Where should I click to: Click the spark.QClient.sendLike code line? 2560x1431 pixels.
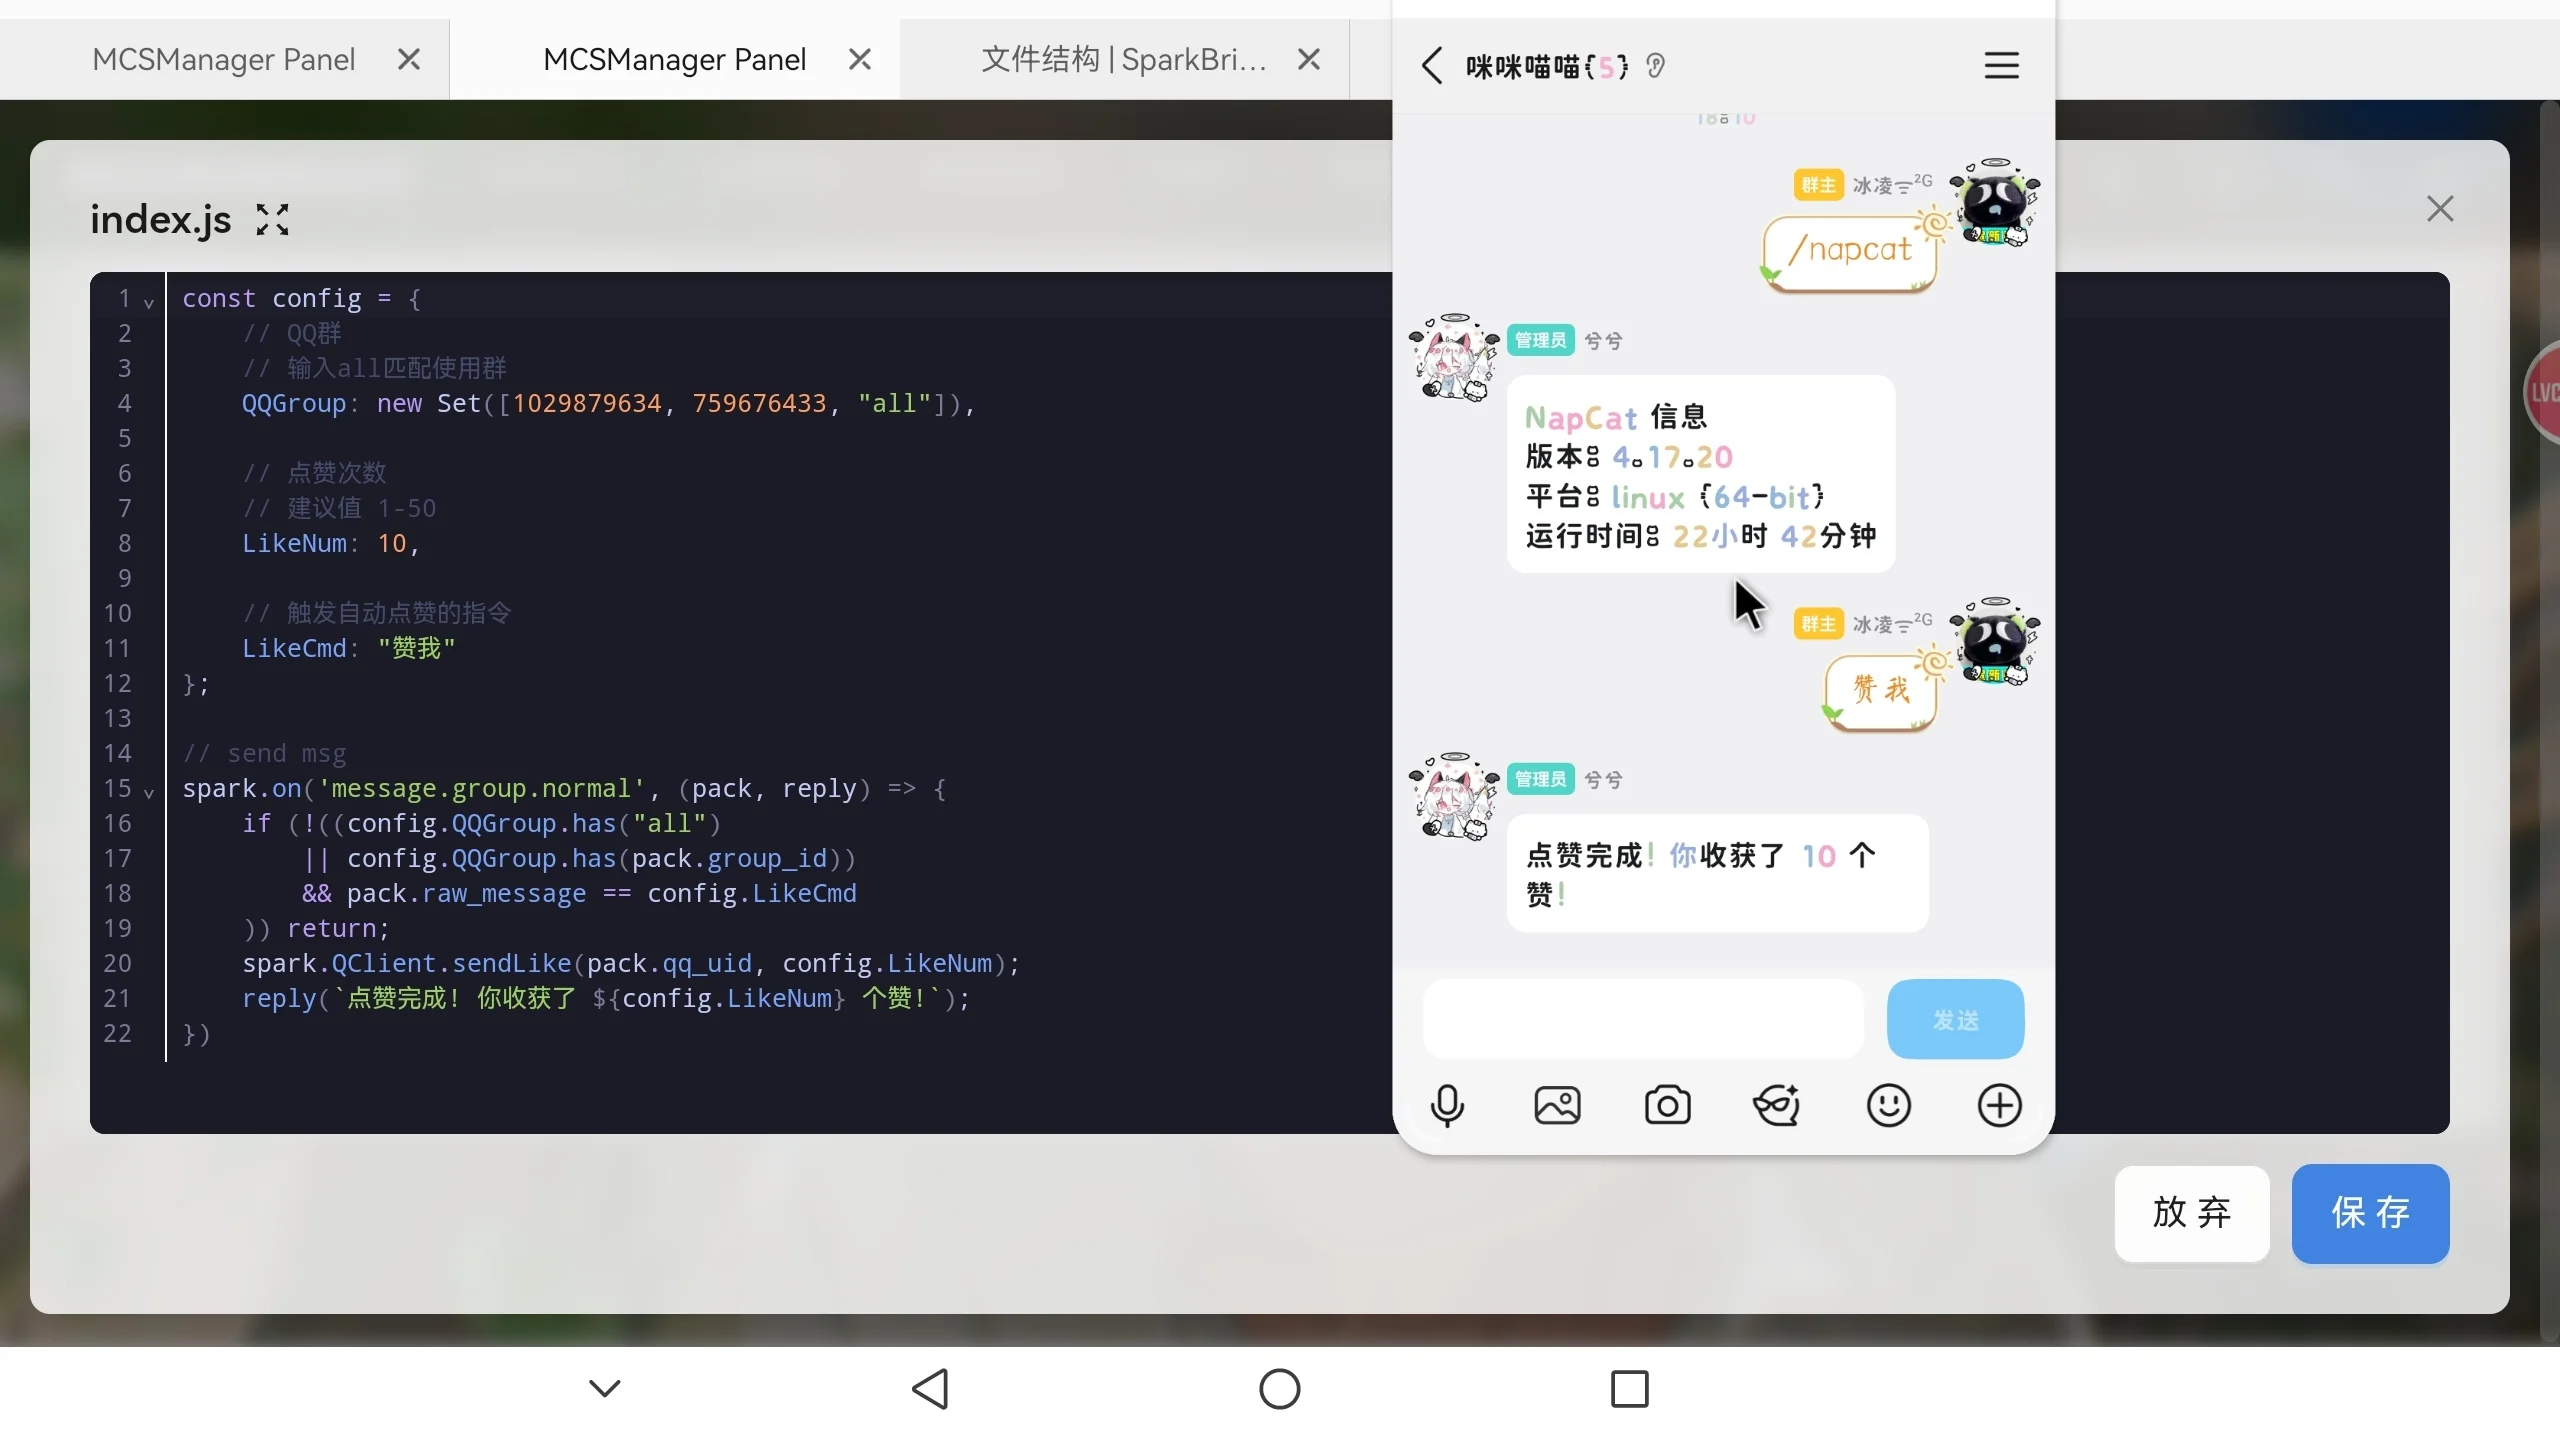pyautogui.click(x=630, y=963)
